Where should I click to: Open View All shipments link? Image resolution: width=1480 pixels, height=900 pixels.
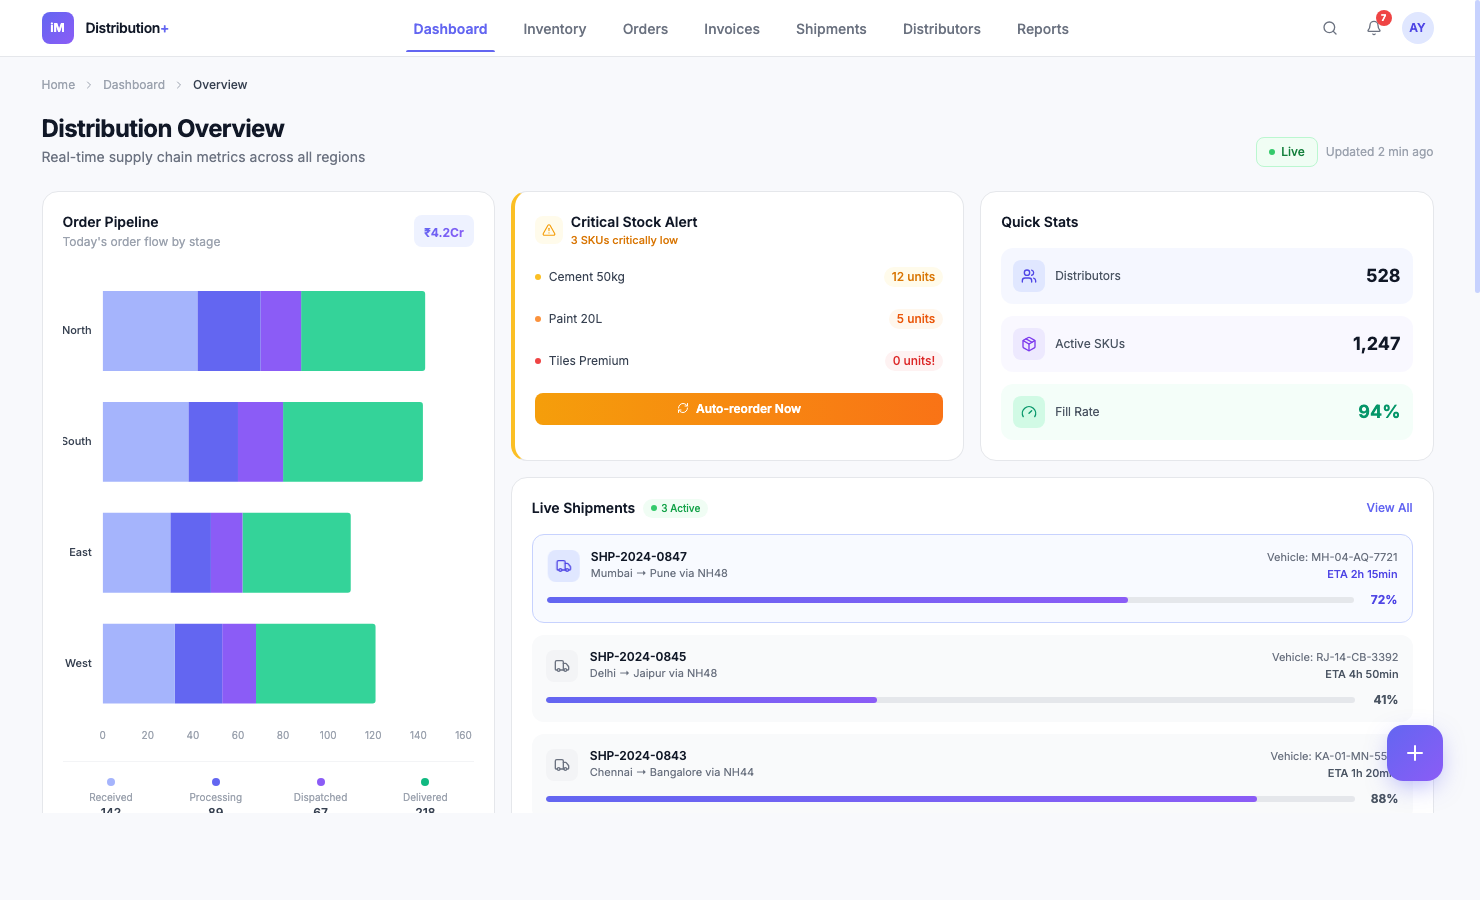[1389, 507]
